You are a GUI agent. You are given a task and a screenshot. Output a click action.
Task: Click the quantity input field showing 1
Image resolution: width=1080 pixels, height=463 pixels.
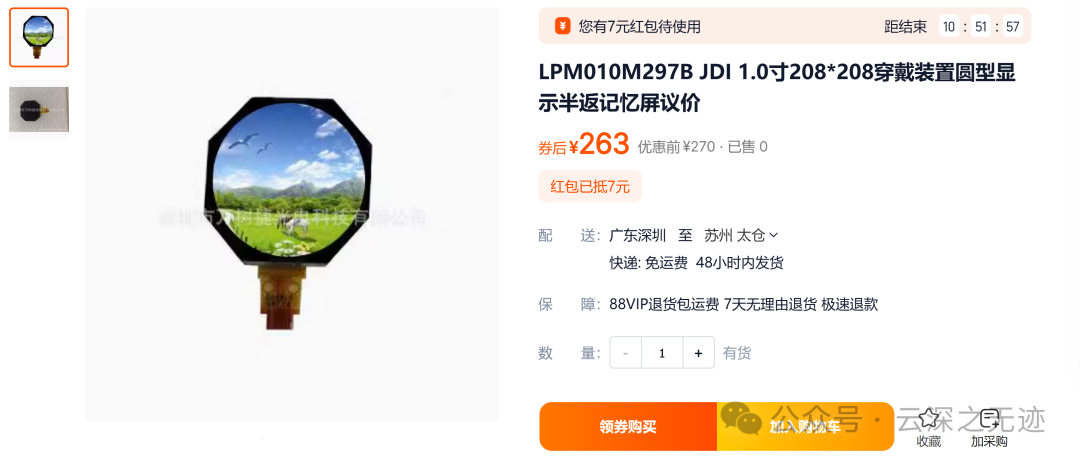coord(662,353)
